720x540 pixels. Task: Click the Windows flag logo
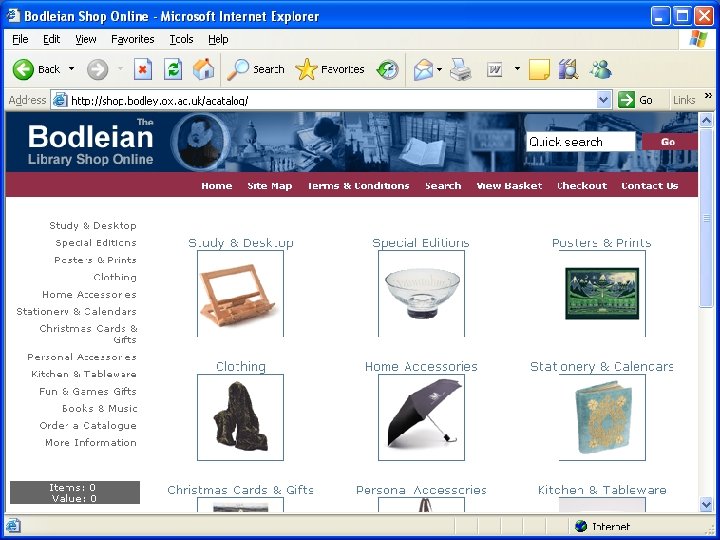pos(698,39)
